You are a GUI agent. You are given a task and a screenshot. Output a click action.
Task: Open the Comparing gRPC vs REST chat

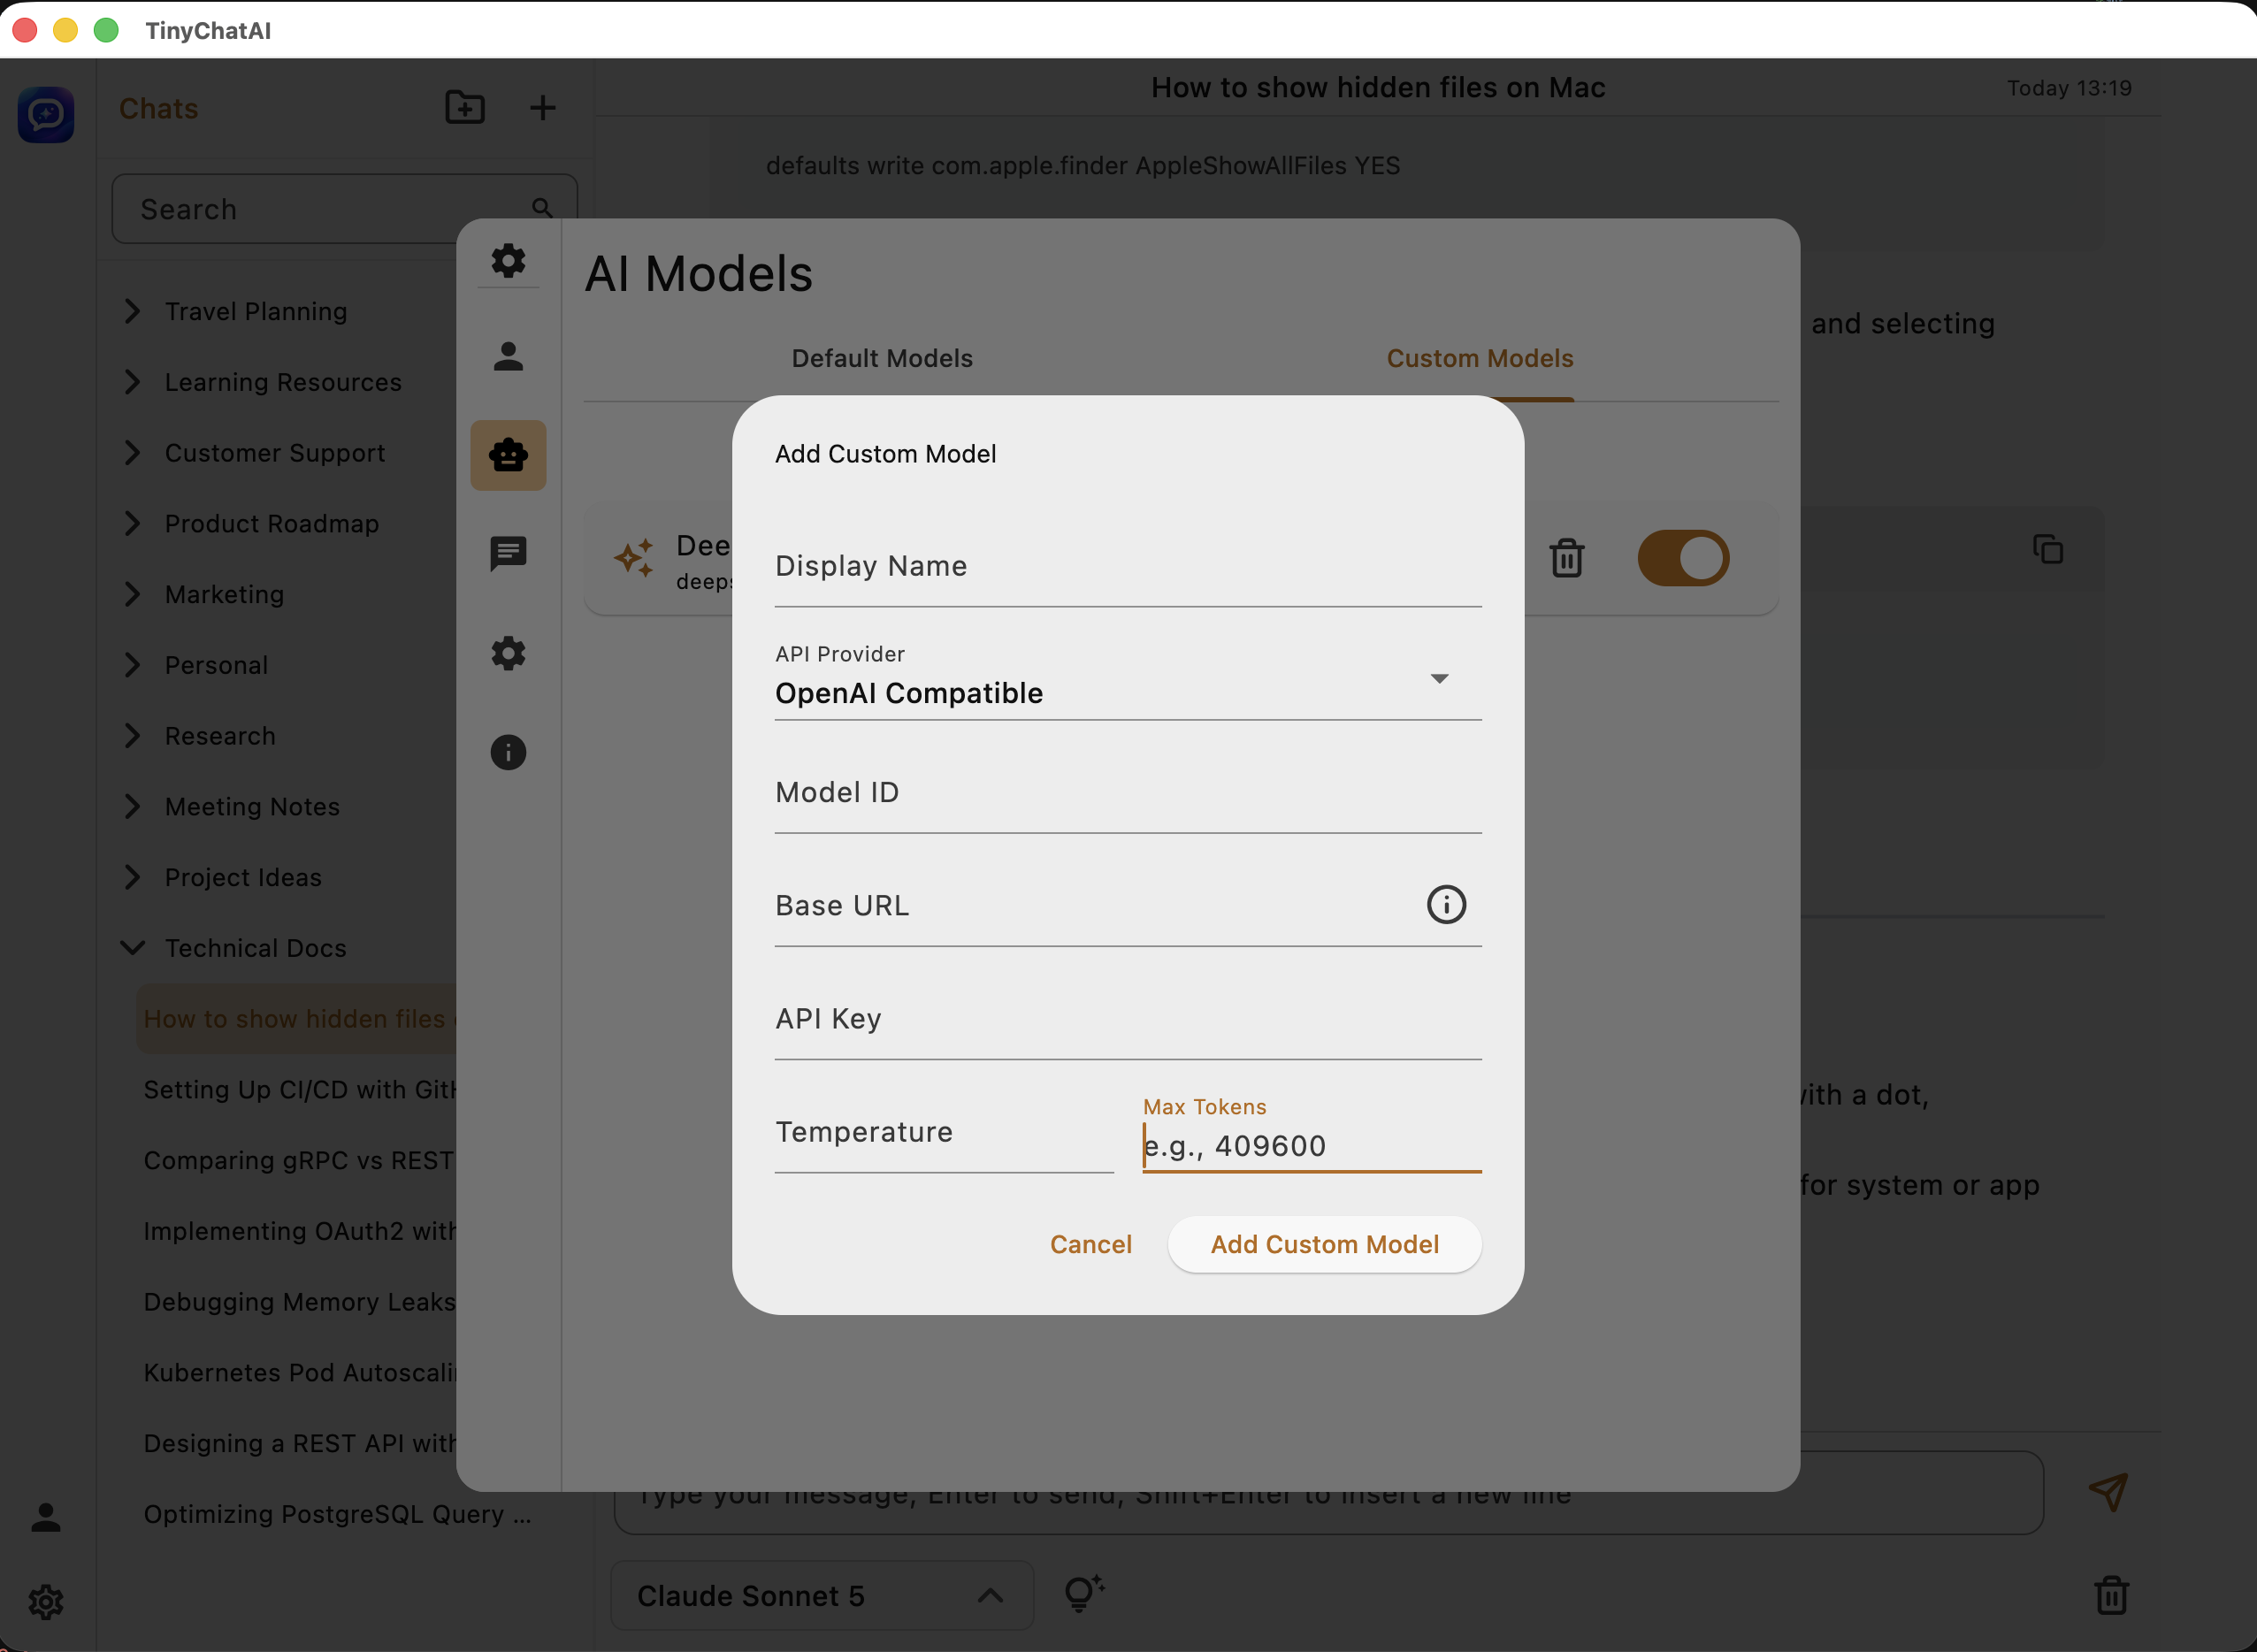[299, 1160]
